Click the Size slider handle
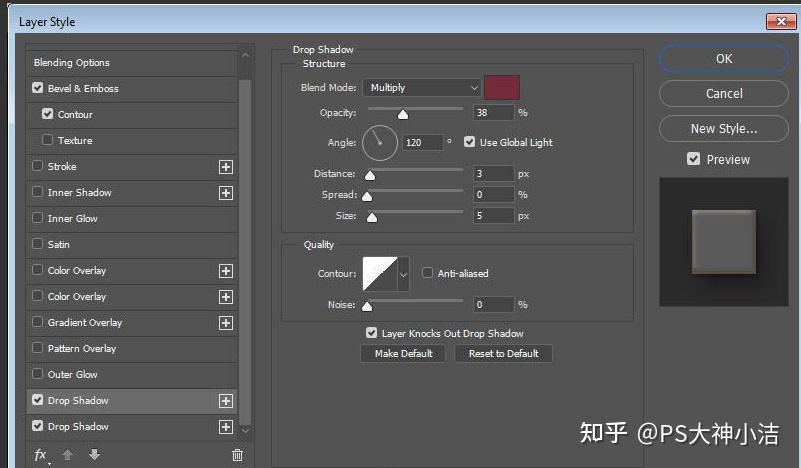The width and height of the screenshot is (801, 468). 372,218
